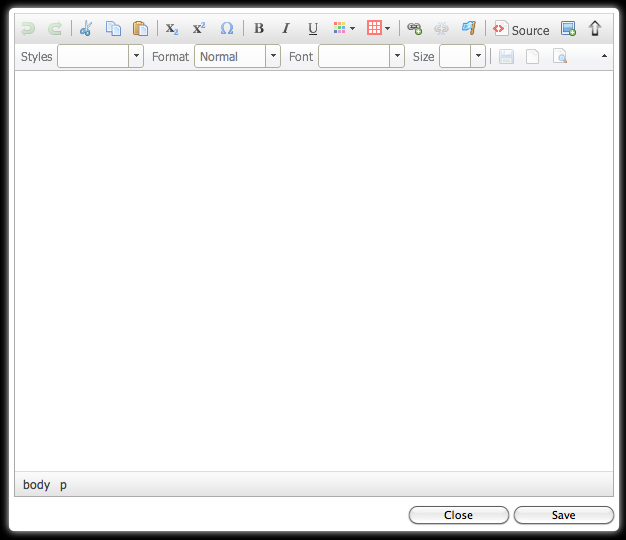
Task: Open the table grid dropdown
Action: coord(378,28)
